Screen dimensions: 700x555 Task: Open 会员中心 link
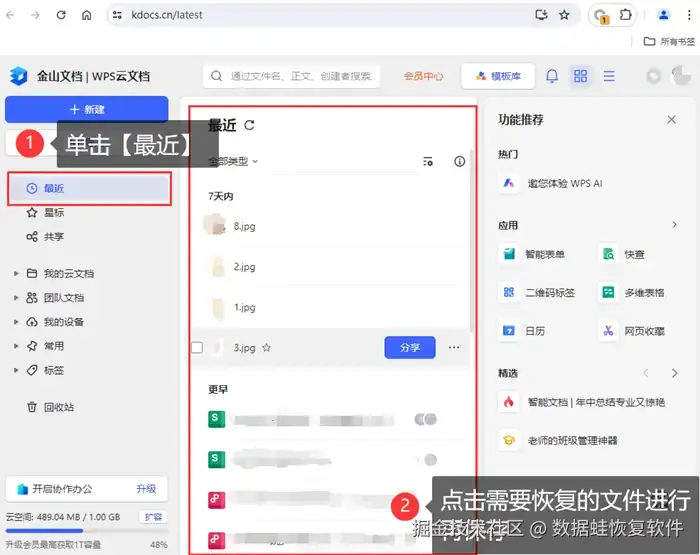(x=424, y=76)
